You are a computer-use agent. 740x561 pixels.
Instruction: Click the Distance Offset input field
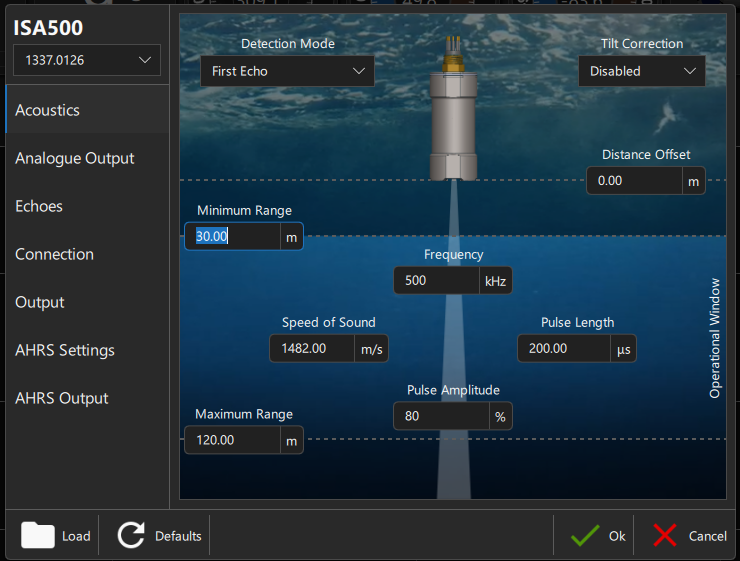click(633, 181)
